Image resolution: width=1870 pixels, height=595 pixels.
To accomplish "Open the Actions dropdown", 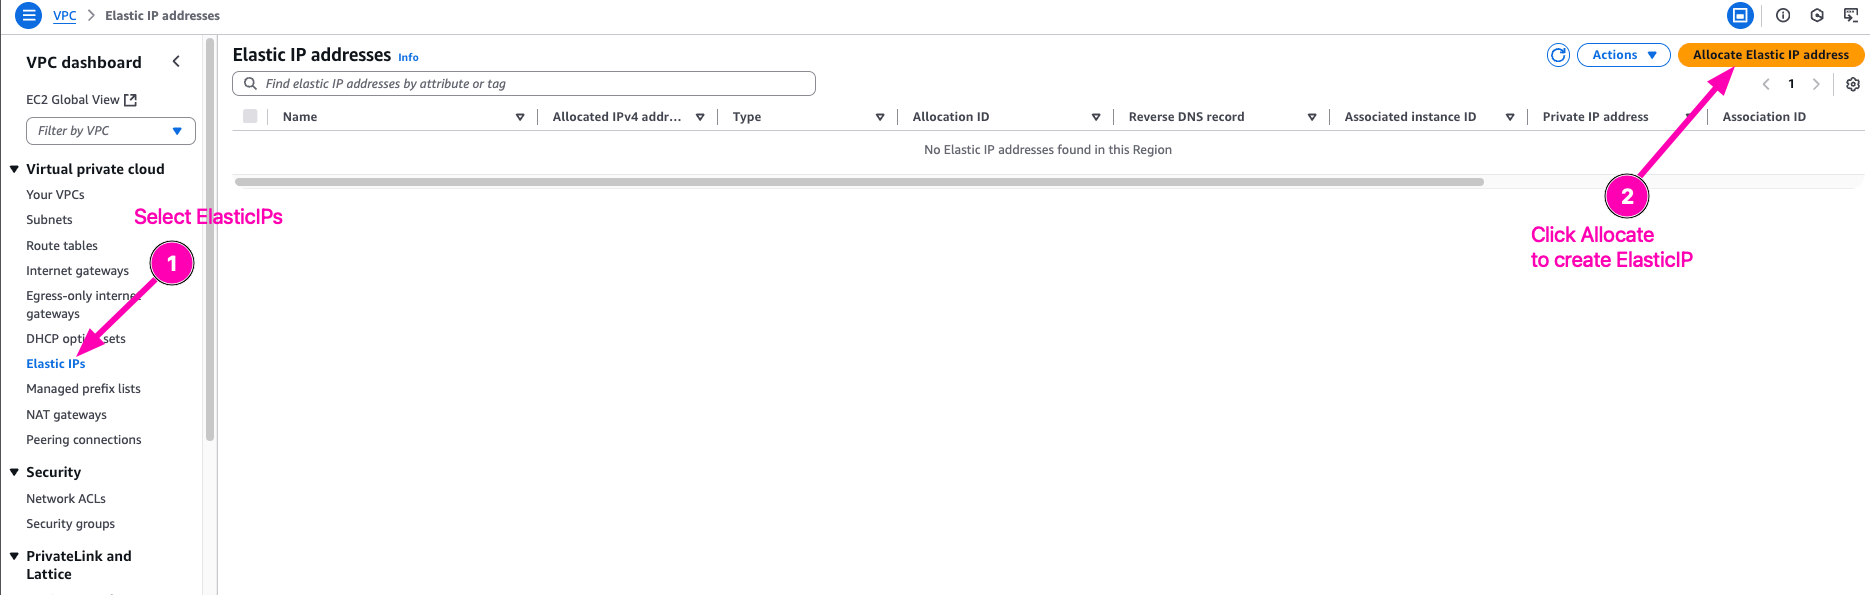I will pos(1623,55).
